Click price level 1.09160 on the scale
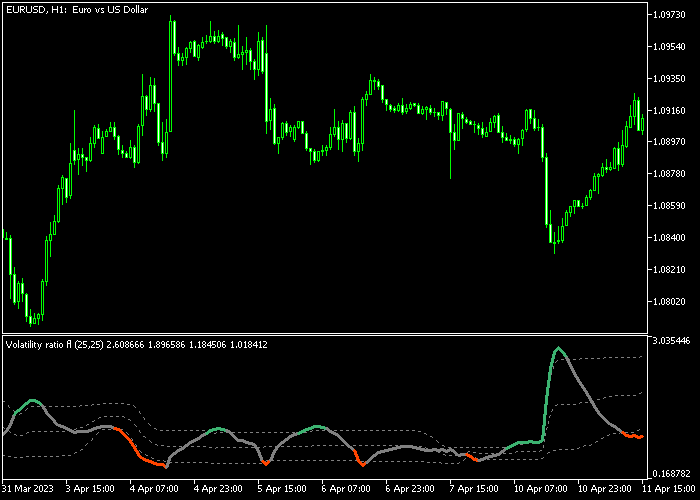The width and height of the screenshot is (700, 500). (669, 110)
